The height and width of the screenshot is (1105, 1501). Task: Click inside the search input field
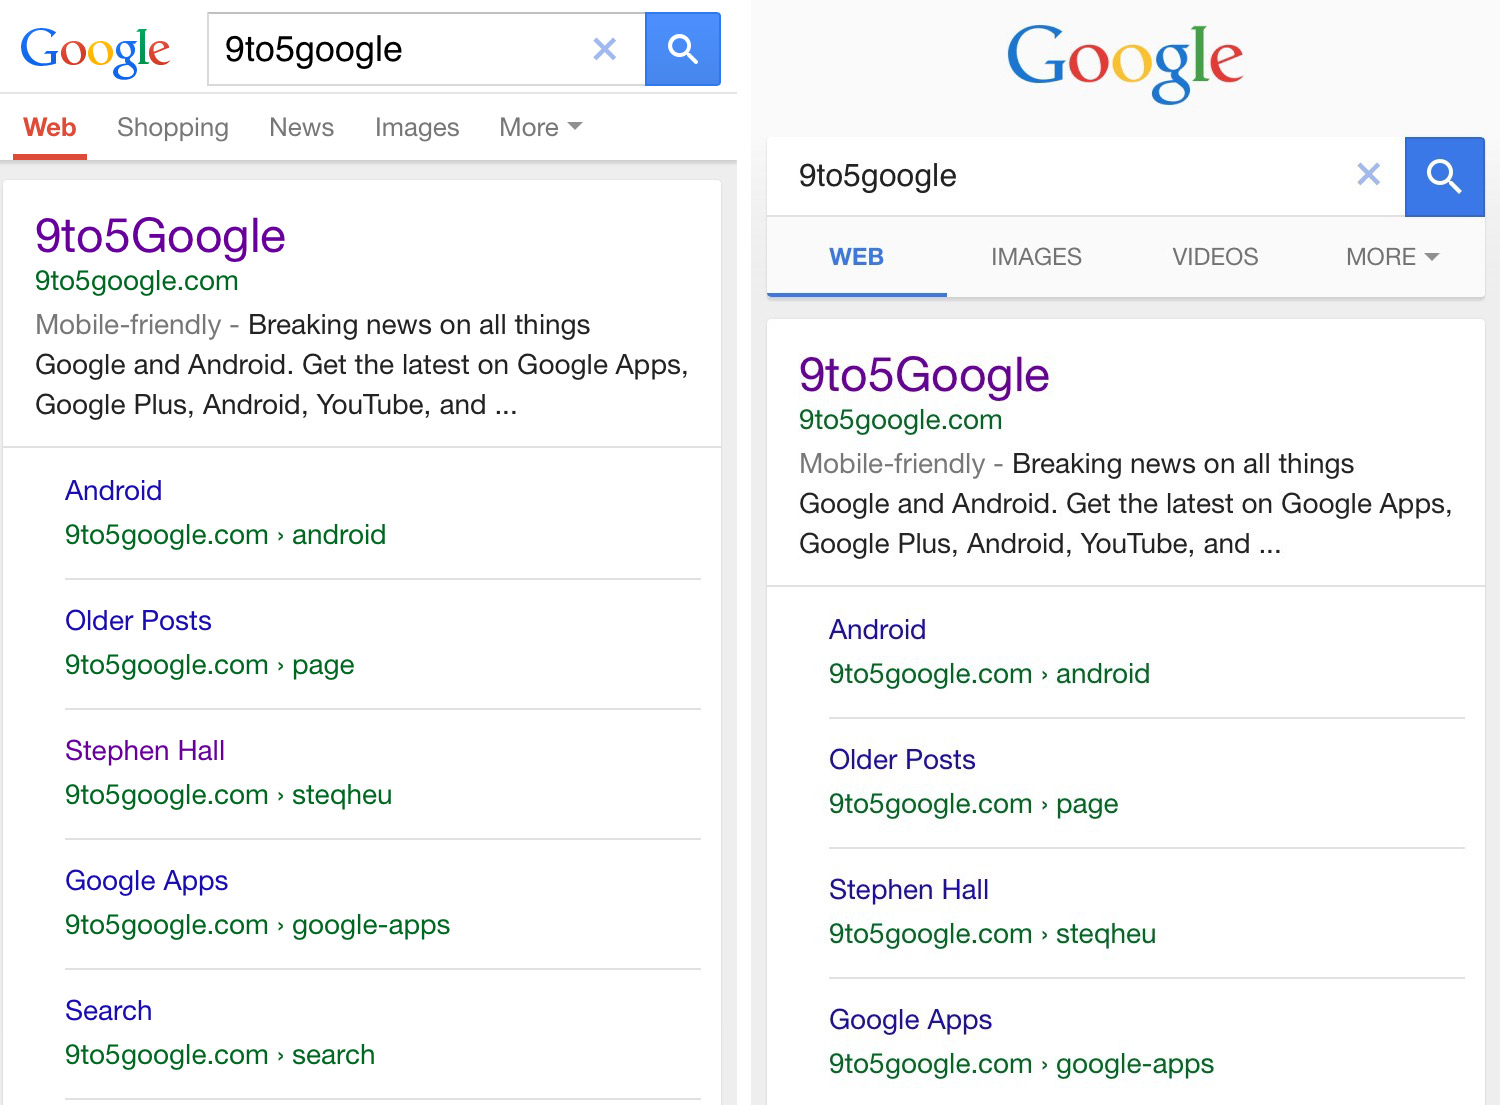(x=400, y=48)
